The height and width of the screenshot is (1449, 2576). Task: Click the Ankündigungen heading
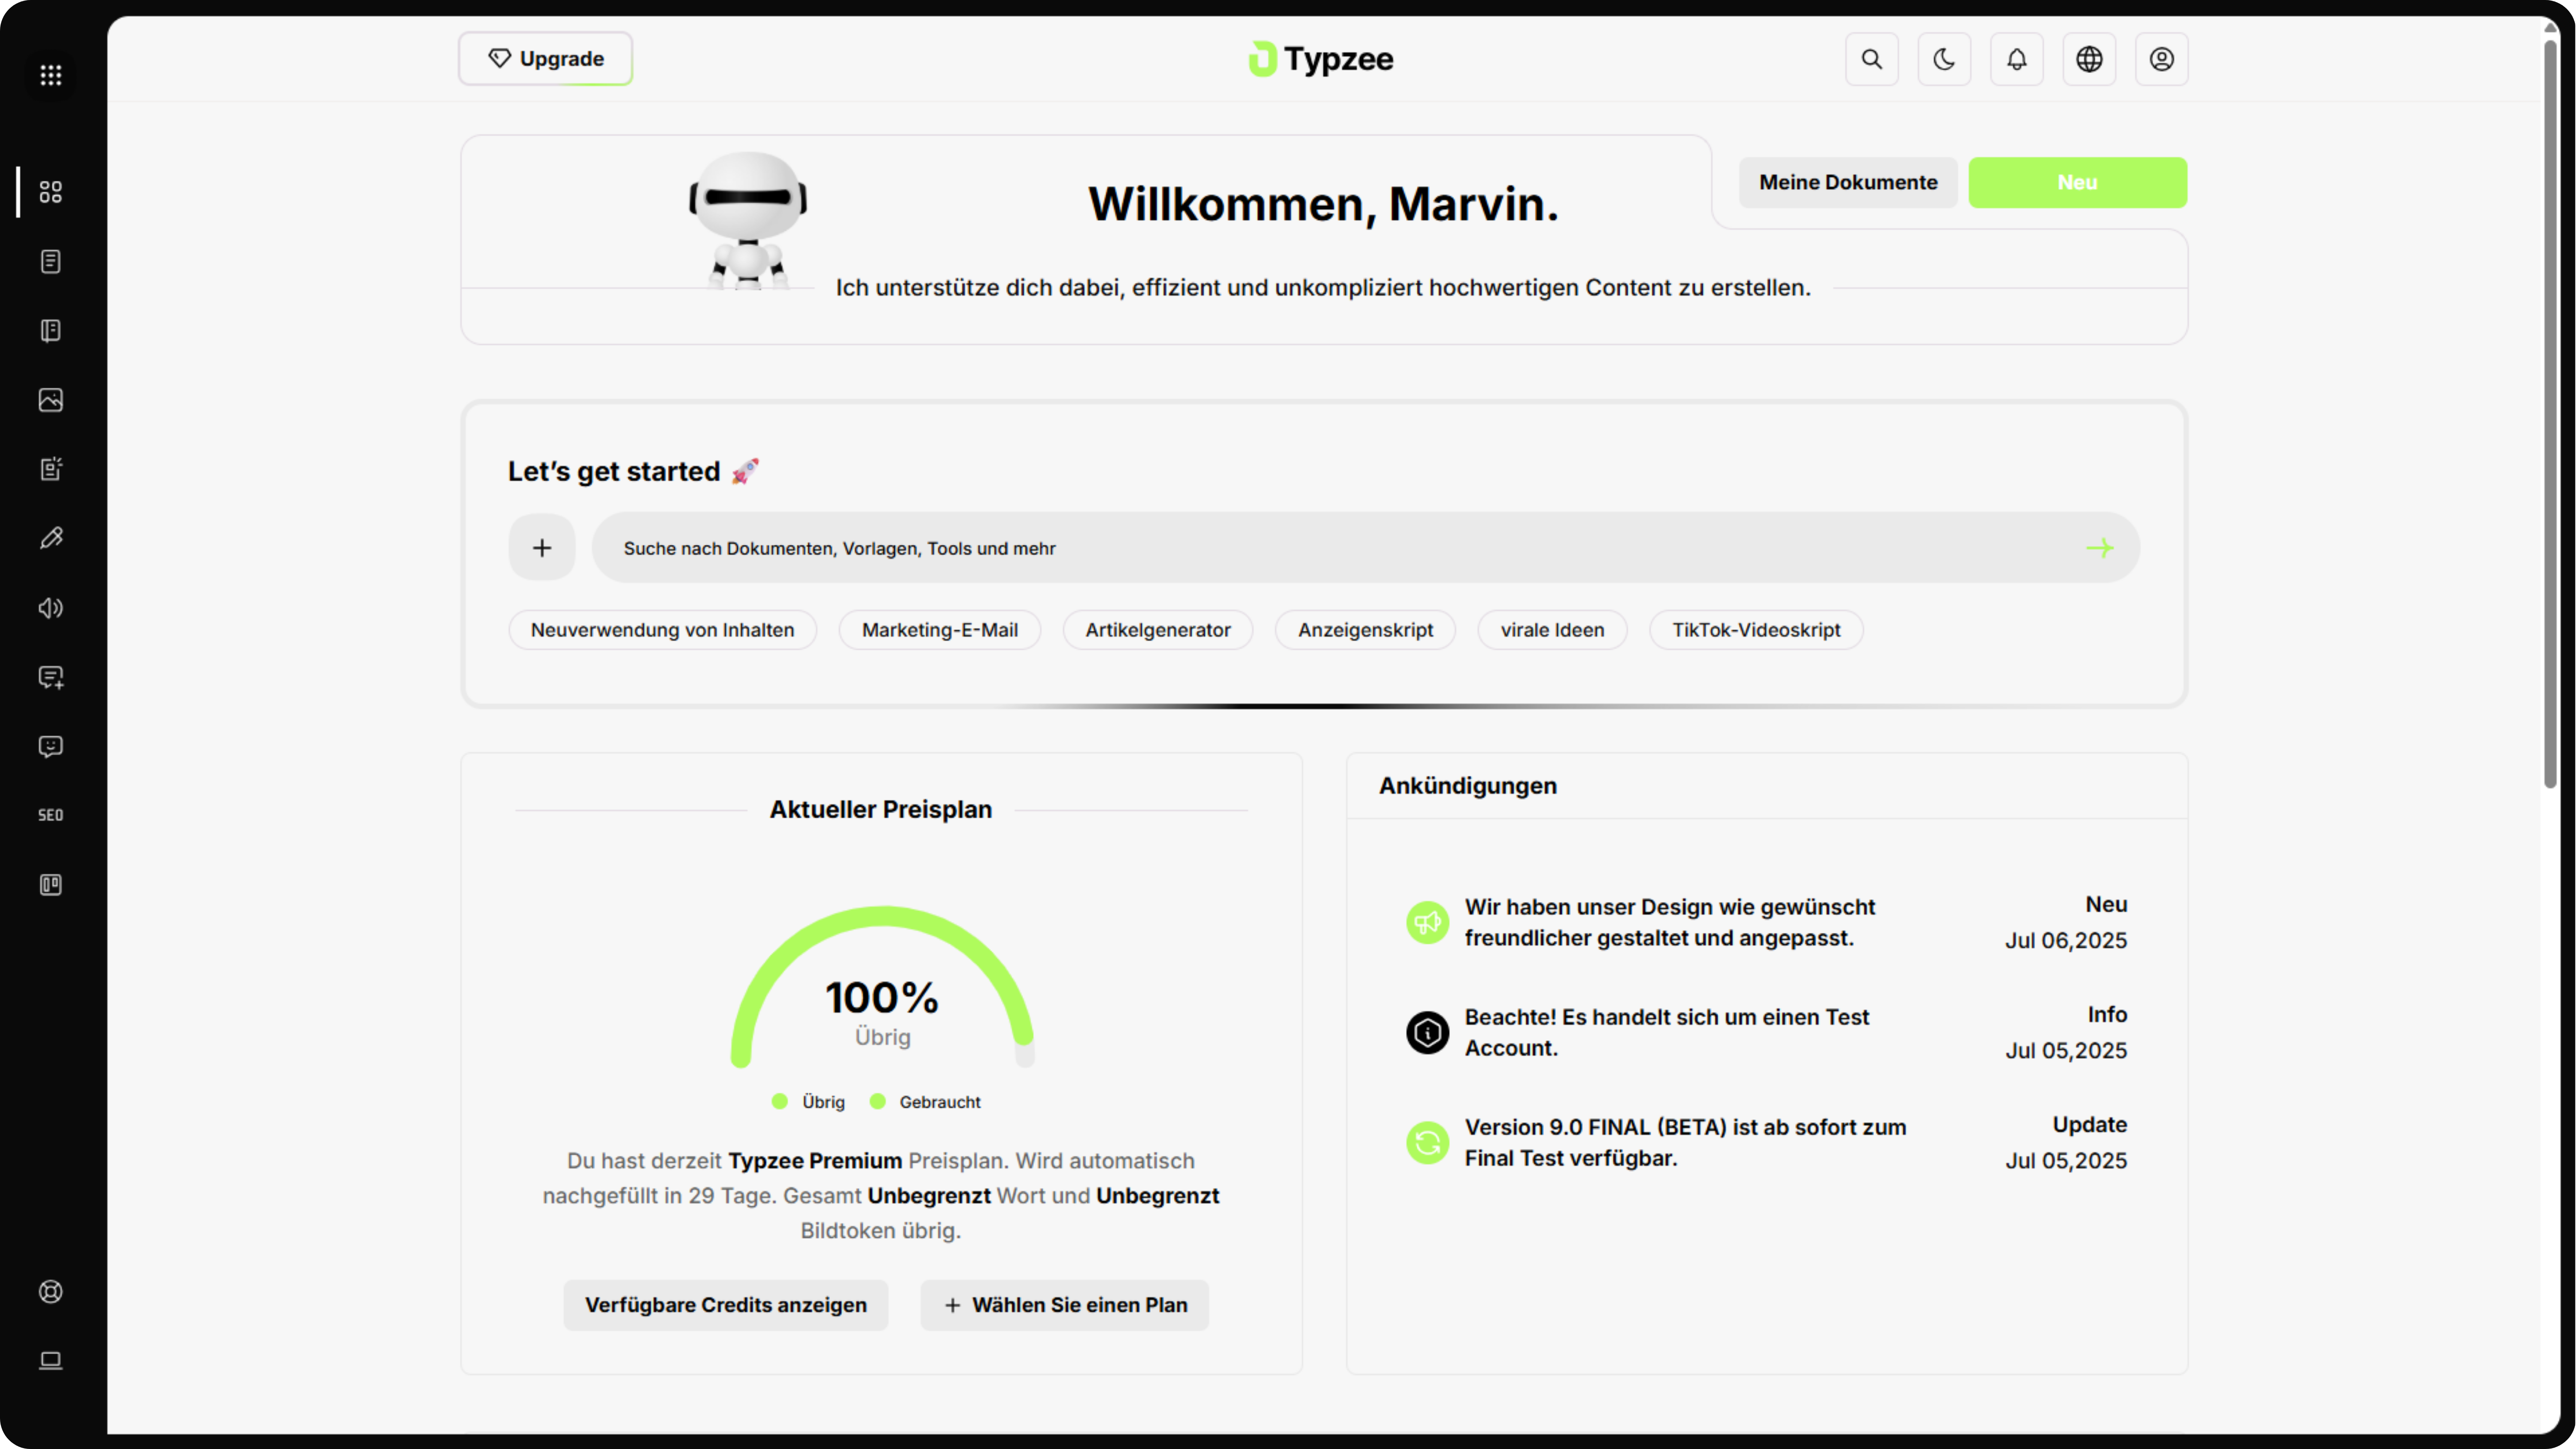[x=1467, y=786]
